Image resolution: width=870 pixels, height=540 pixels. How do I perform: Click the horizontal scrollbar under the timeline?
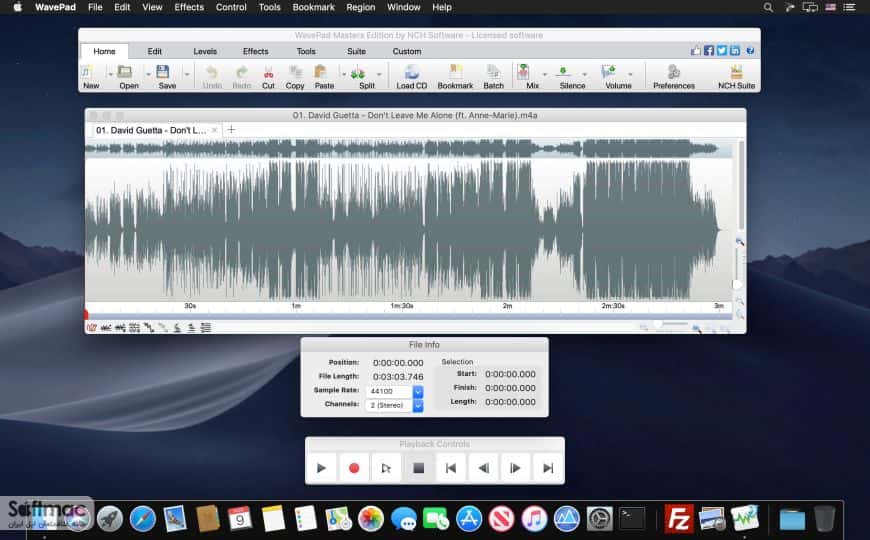(x=409, y=316)
